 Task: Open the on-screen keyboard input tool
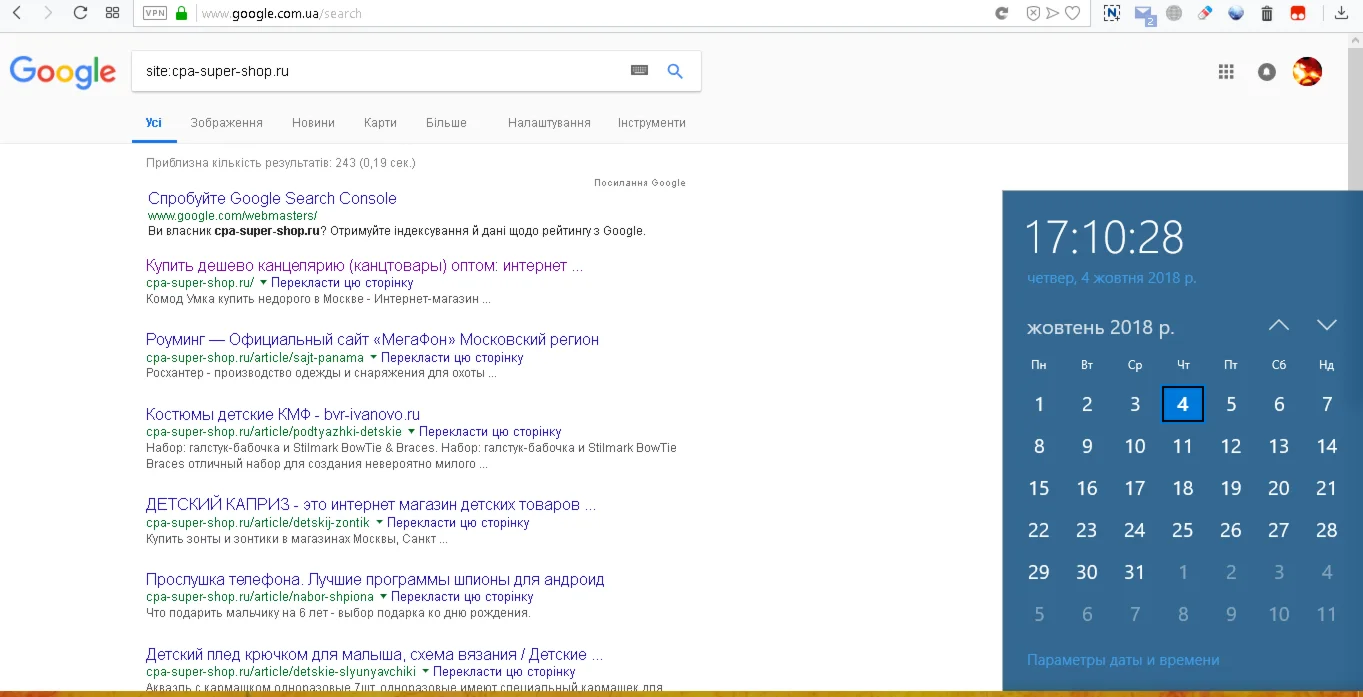click(x=639, y=71)
